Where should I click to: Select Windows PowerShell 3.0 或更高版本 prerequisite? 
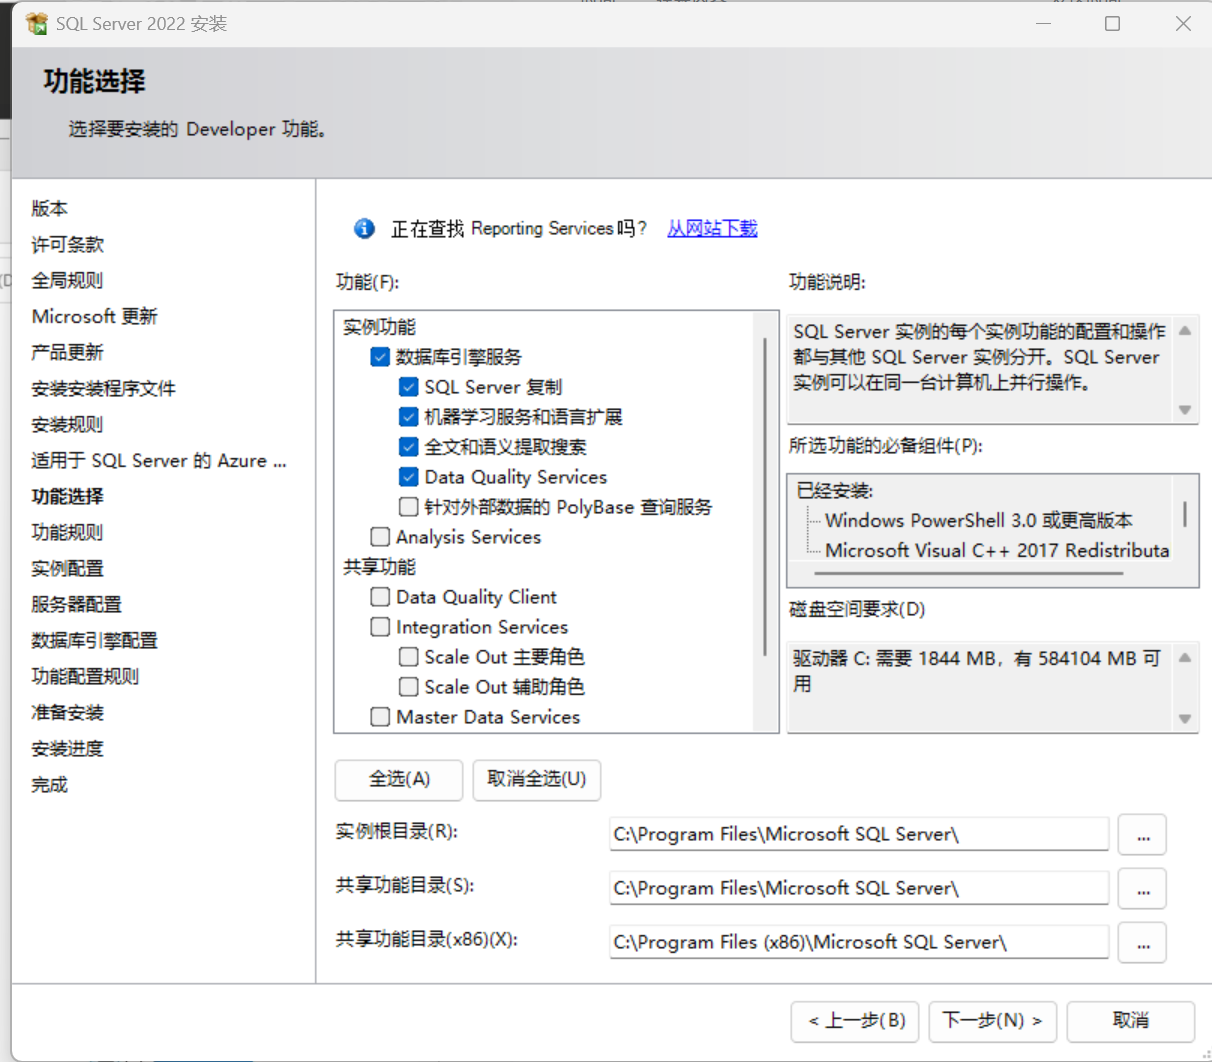pyautogui.click(x=979, y=521)
